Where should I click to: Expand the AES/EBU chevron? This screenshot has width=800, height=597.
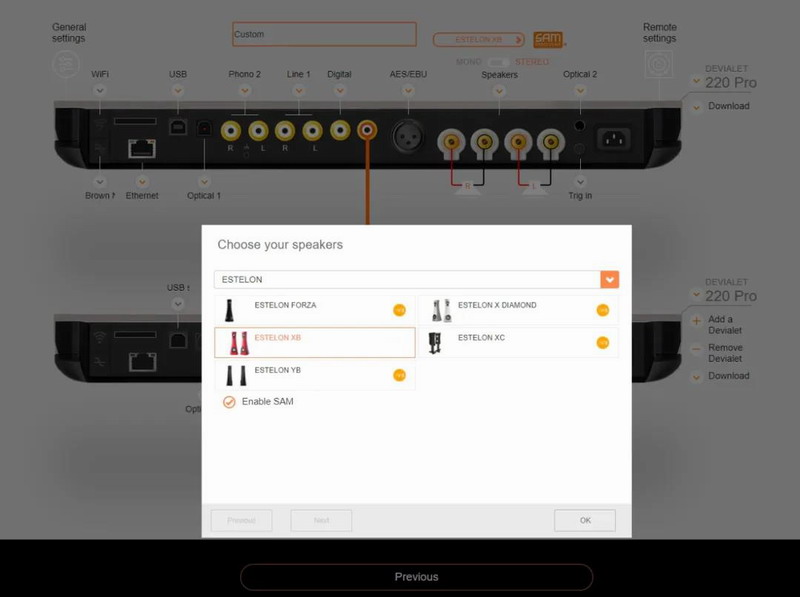[408, 91]
